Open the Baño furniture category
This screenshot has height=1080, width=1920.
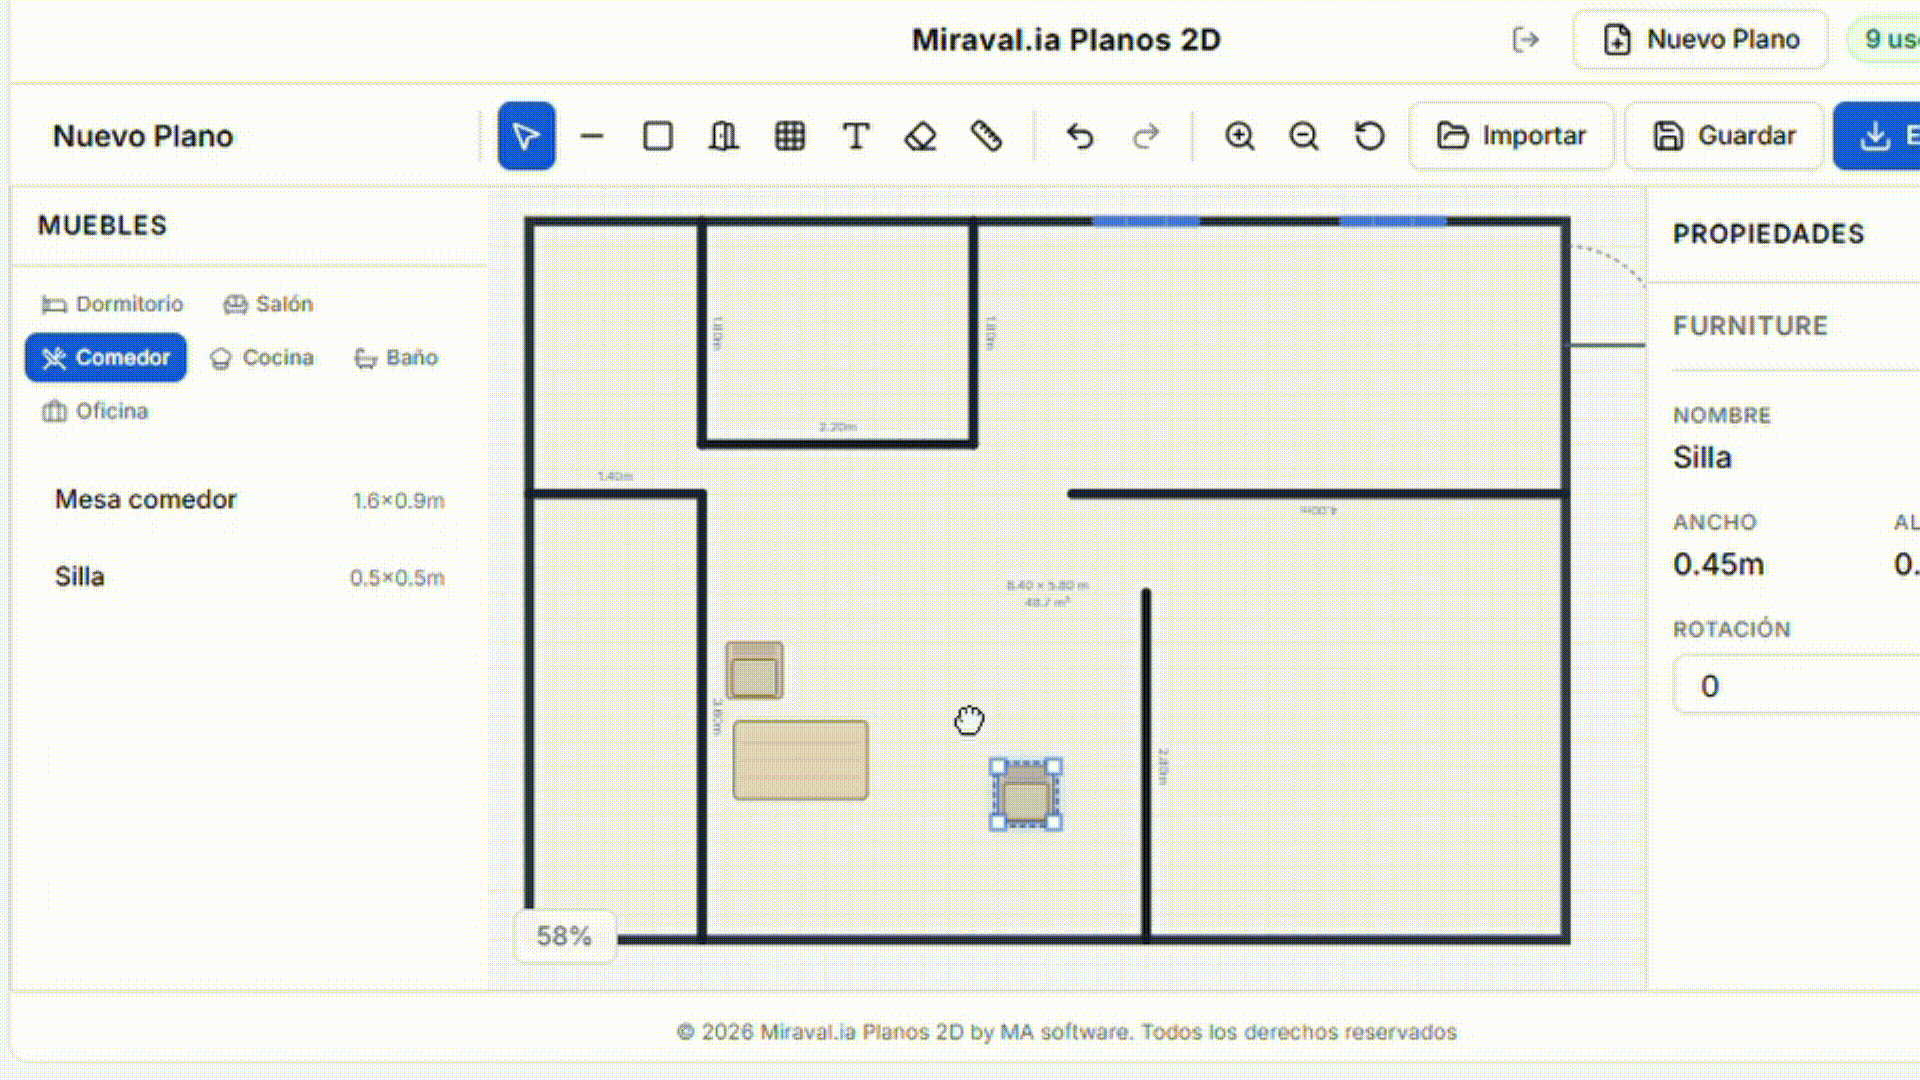[396, 358]
